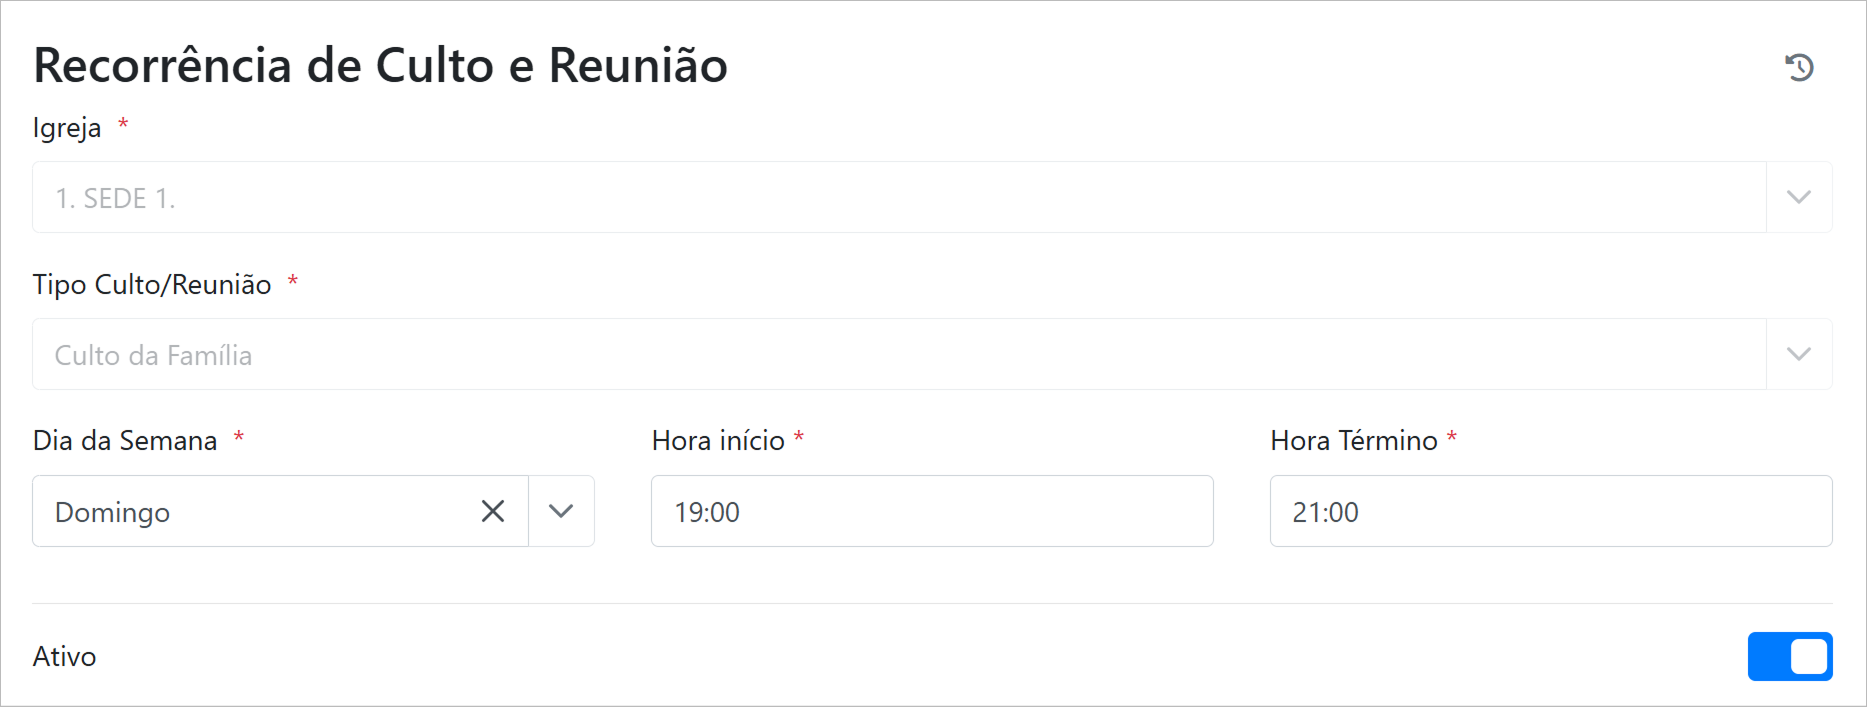This screenshot has width=1867, height=707.
Task: Click the Hora início label
Action: [718, 441]
